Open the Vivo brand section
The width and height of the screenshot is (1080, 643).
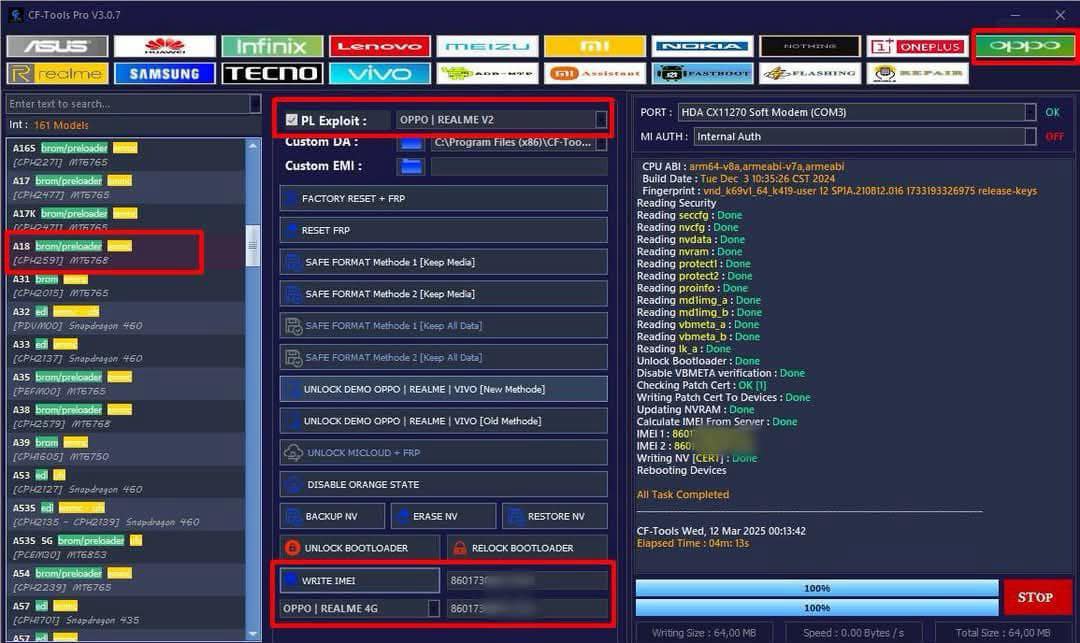380,73
